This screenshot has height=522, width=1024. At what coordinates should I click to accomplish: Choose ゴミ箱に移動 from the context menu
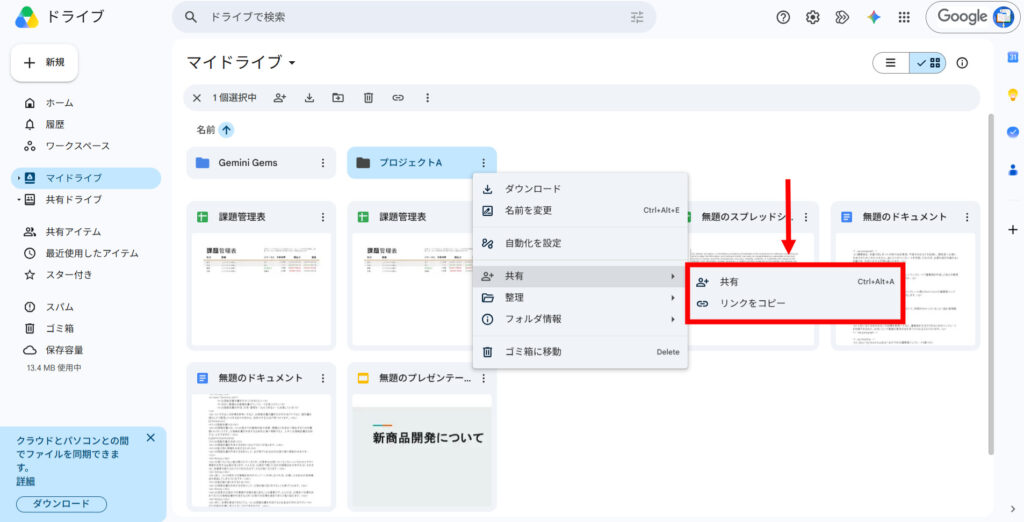pos(580,352)
